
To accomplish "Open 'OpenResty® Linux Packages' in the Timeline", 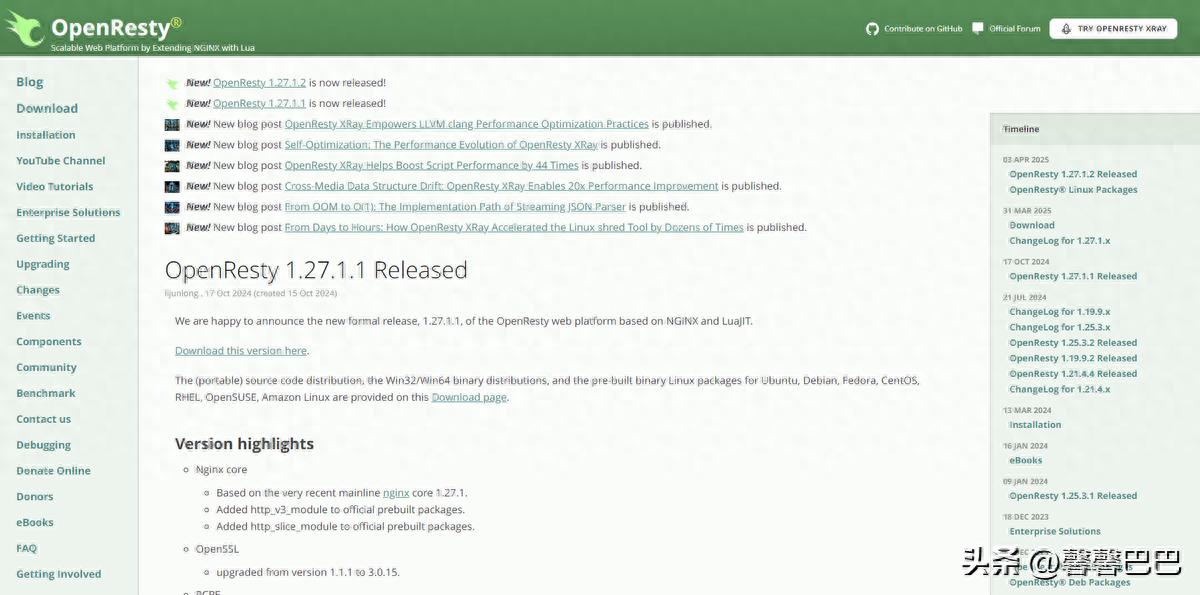I will point(1073,190).
